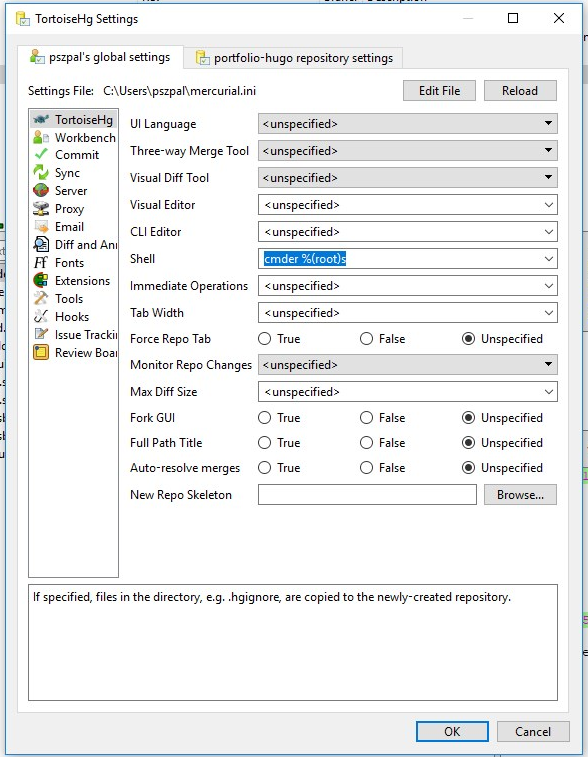Select Unspecified for Fork GUI
Viewport: 588px width, 757px height.
click(468, 418)
